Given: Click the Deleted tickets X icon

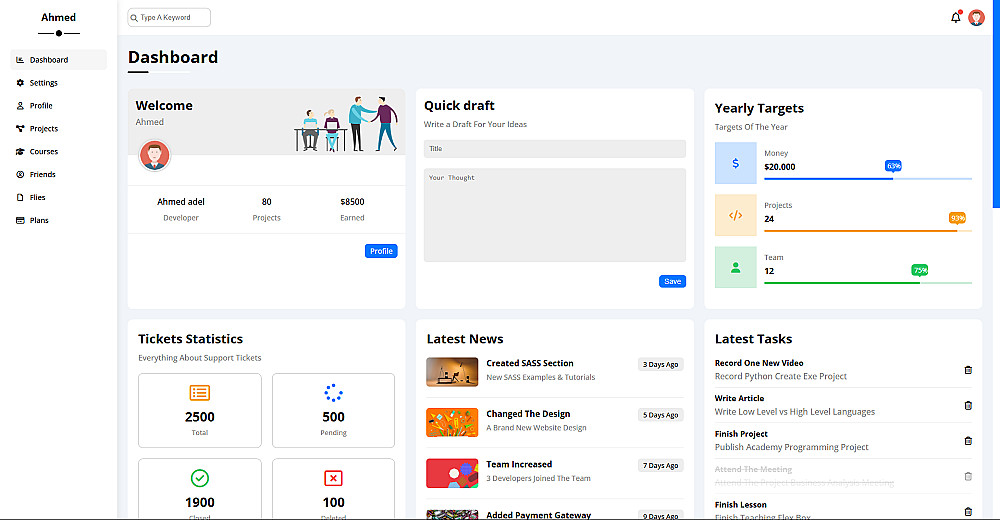Looking at the screenshot, I should click(x=334, y=478).
